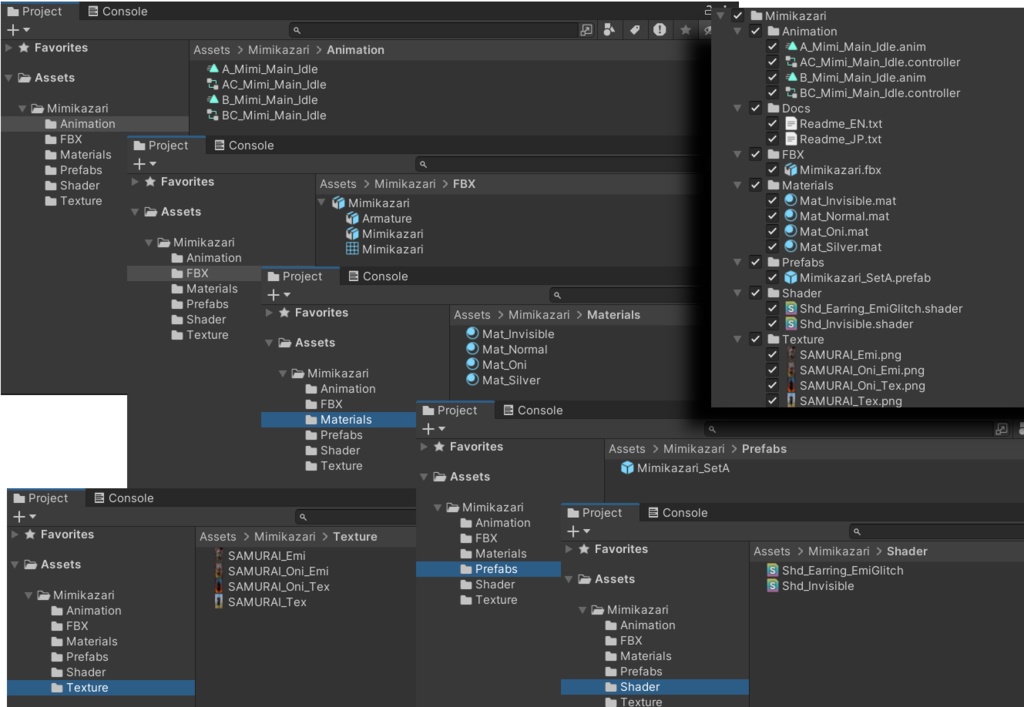Click search field in the Animation-view window
Viewport: 1024px width, 707px height.
tap(434, 30)
